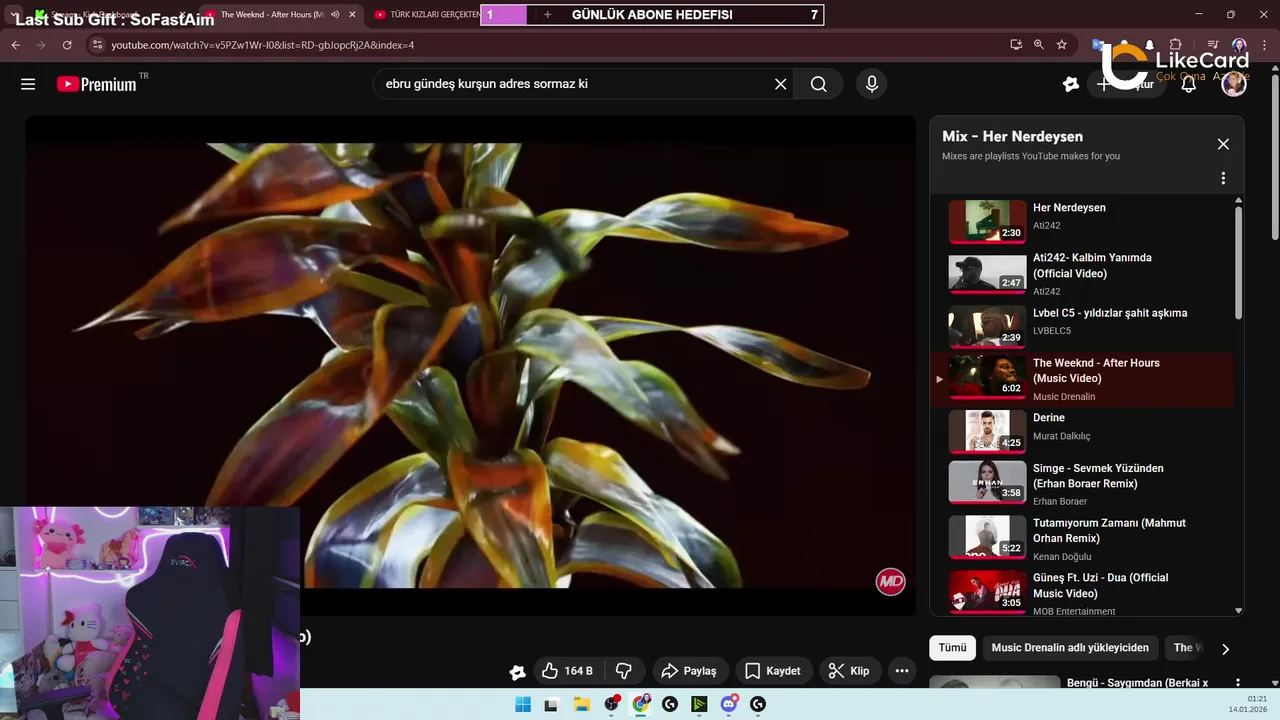Open Chrome from the taskbar

click(x=640, y=704)
